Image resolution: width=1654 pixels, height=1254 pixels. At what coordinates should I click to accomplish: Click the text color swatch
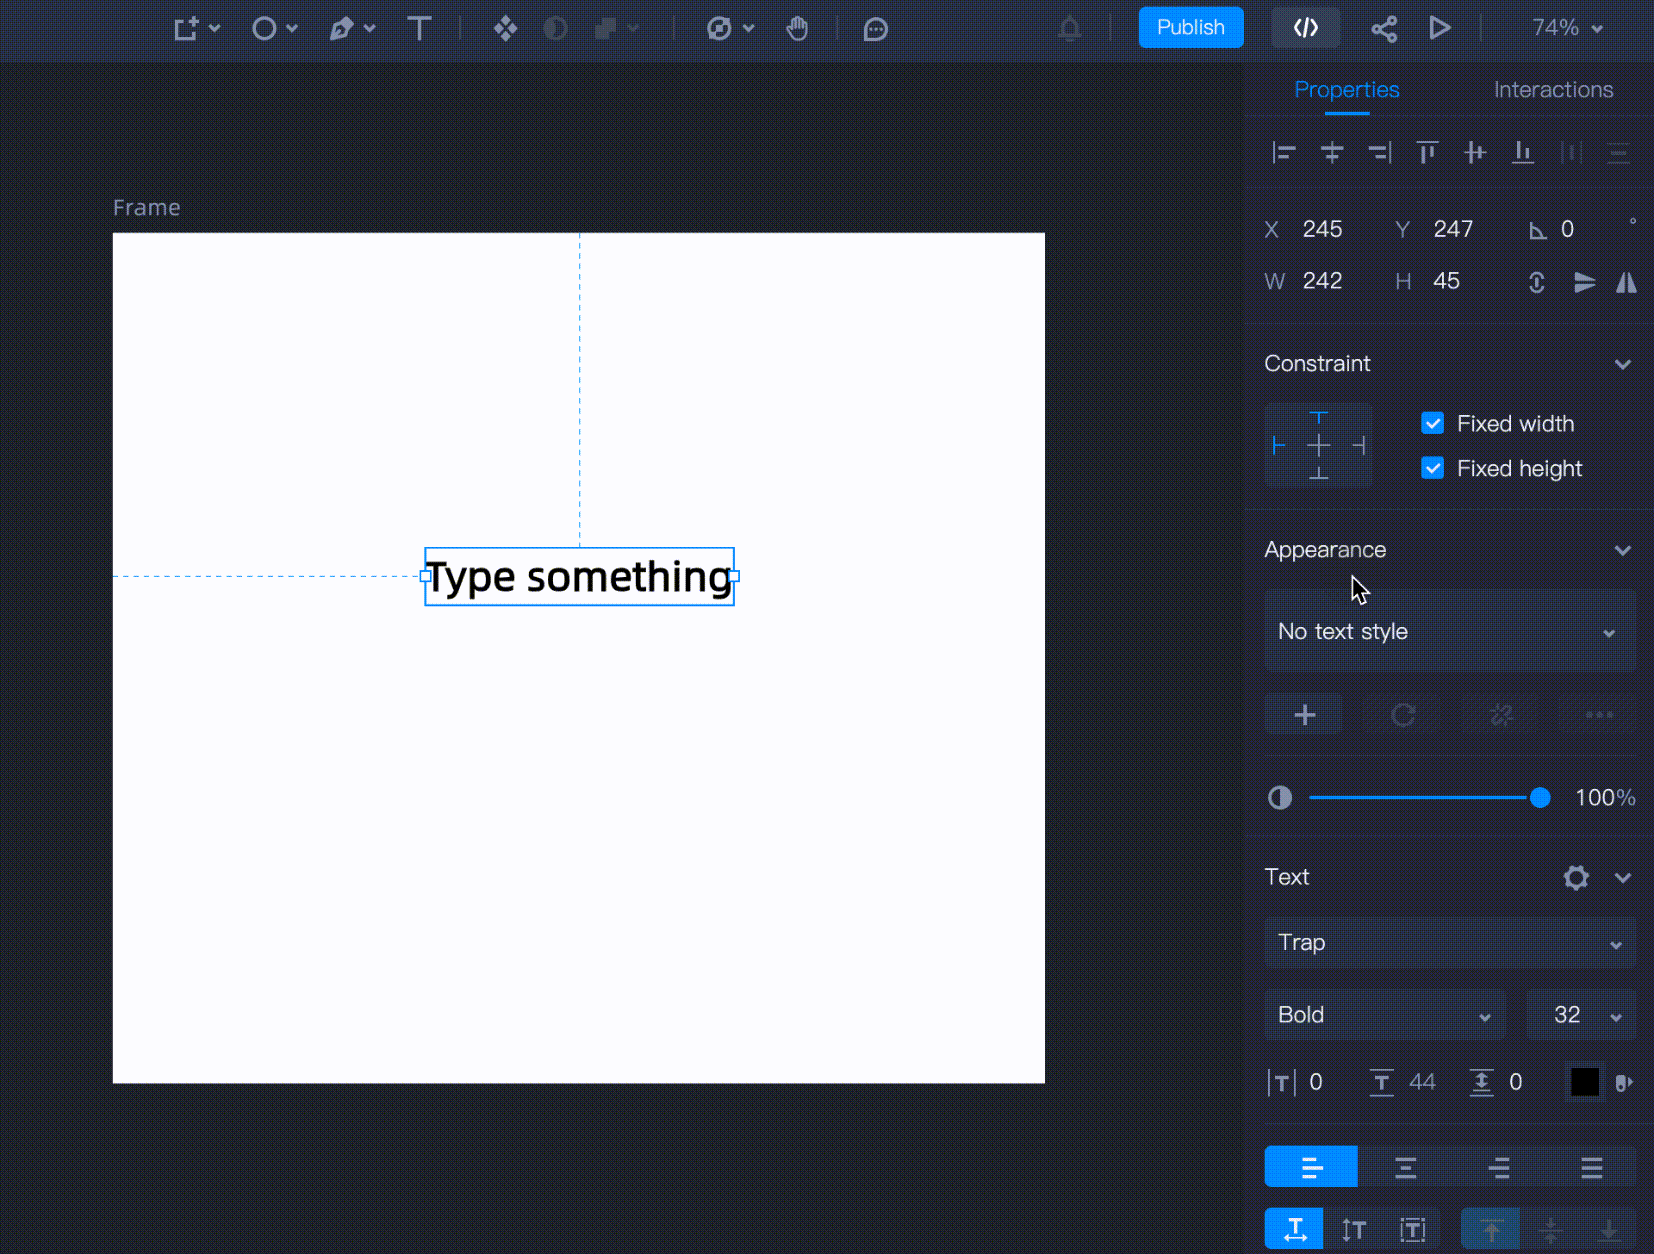click(1584, 1082)
